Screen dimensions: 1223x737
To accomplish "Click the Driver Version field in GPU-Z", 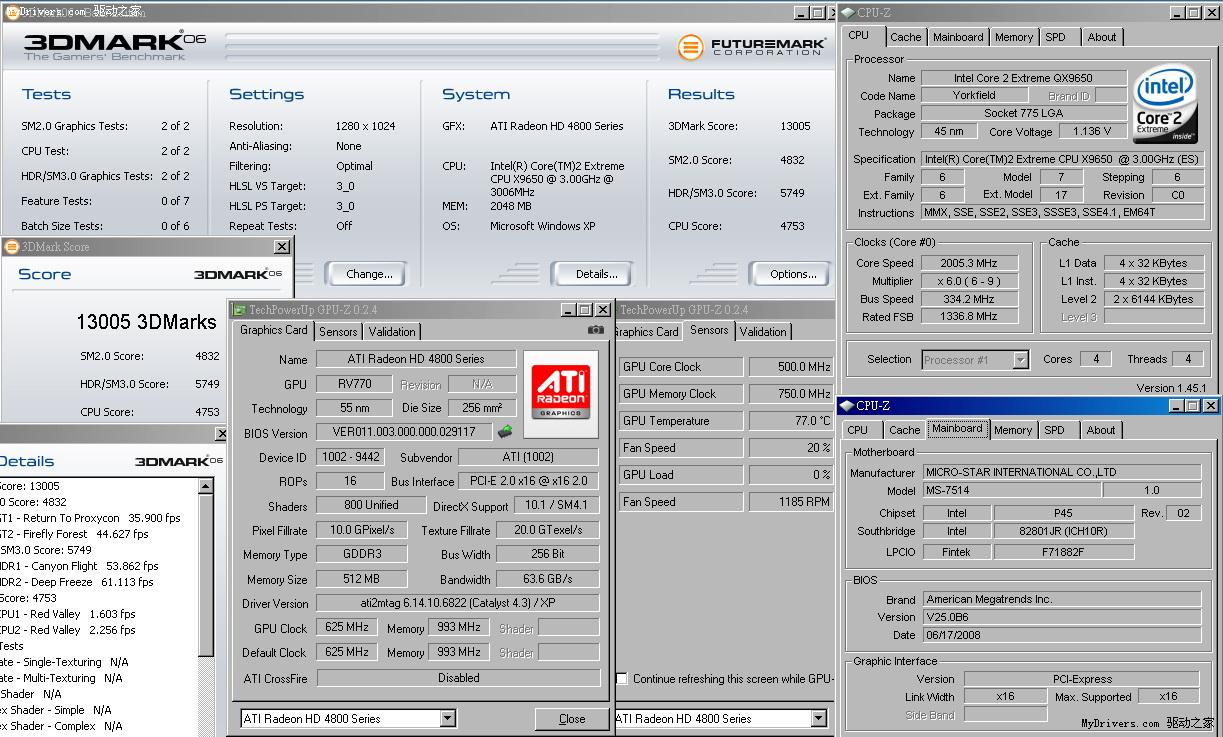I will point(458,604).
